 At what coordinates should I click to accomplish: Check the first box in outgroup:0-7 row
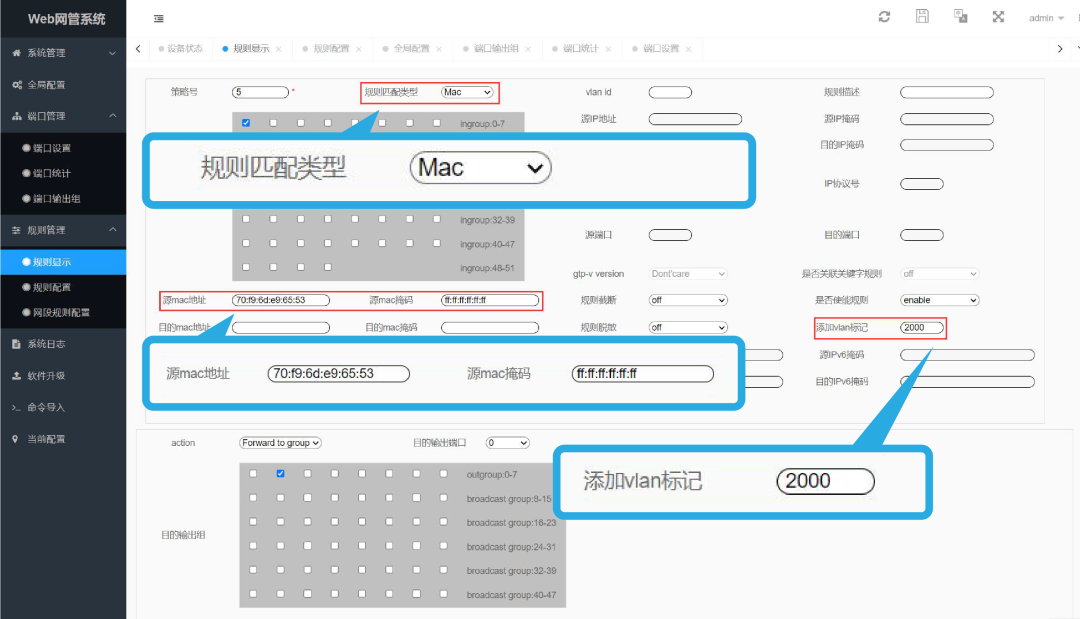253,474
